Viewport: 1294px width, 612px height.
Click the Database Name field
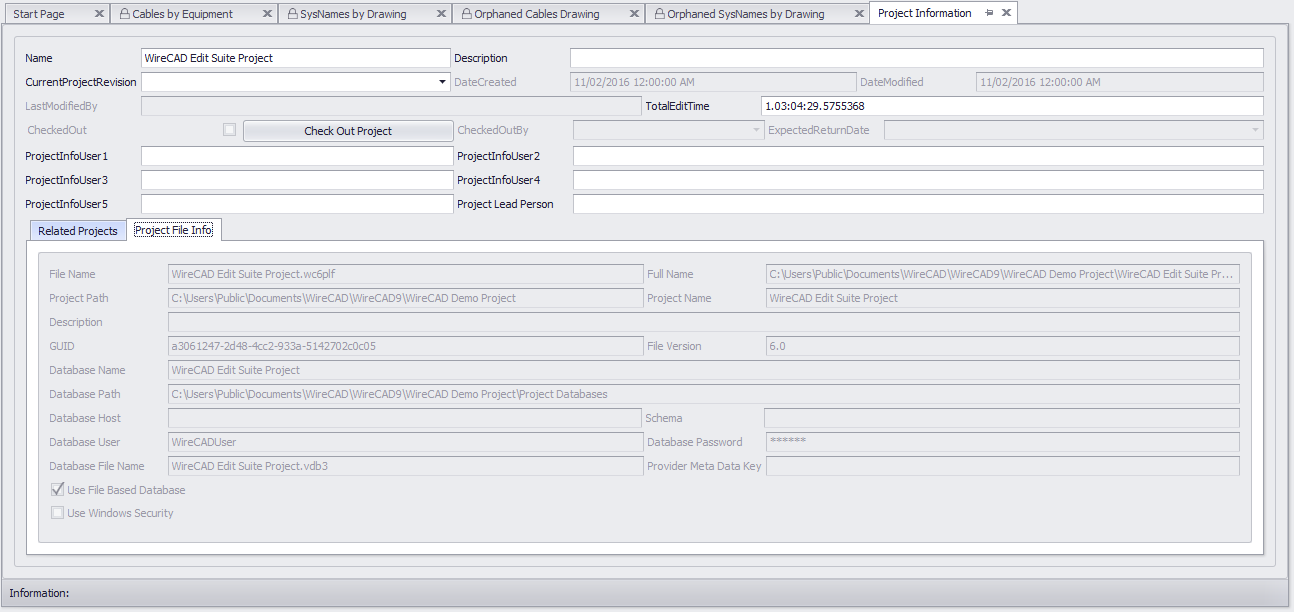(704, 370)
